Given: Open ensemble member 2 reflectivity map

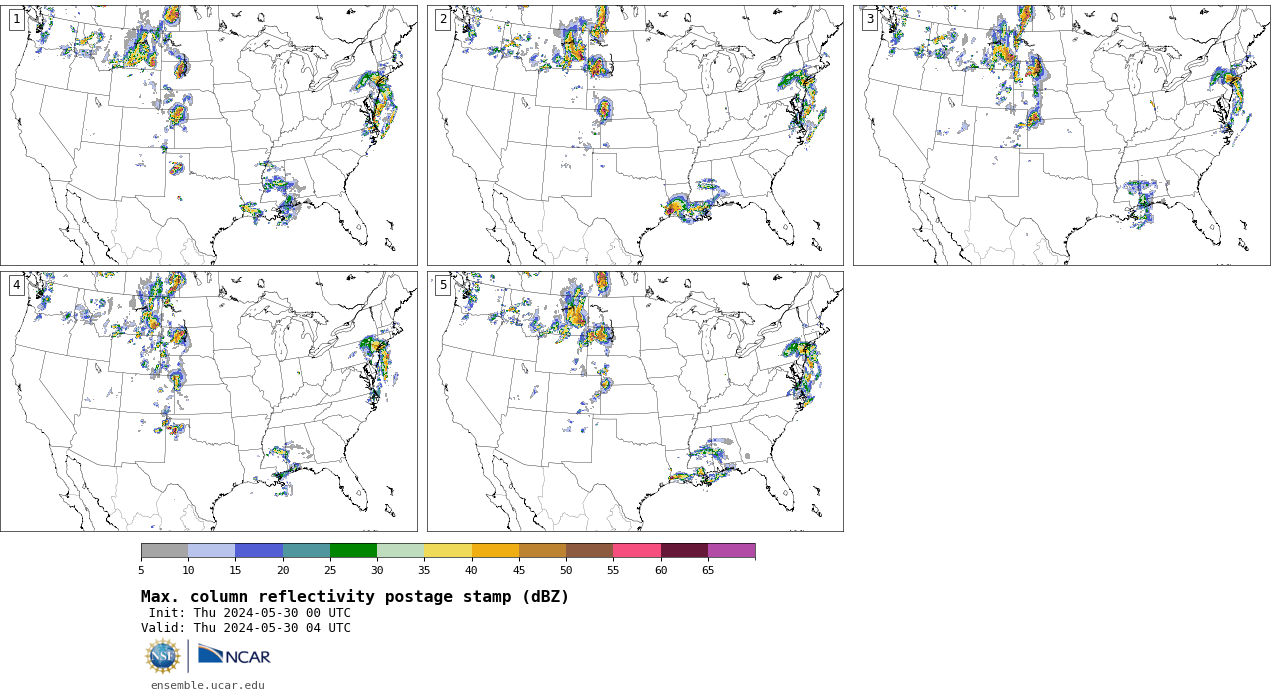Looking at the screenshot, I should pos(635,135).
